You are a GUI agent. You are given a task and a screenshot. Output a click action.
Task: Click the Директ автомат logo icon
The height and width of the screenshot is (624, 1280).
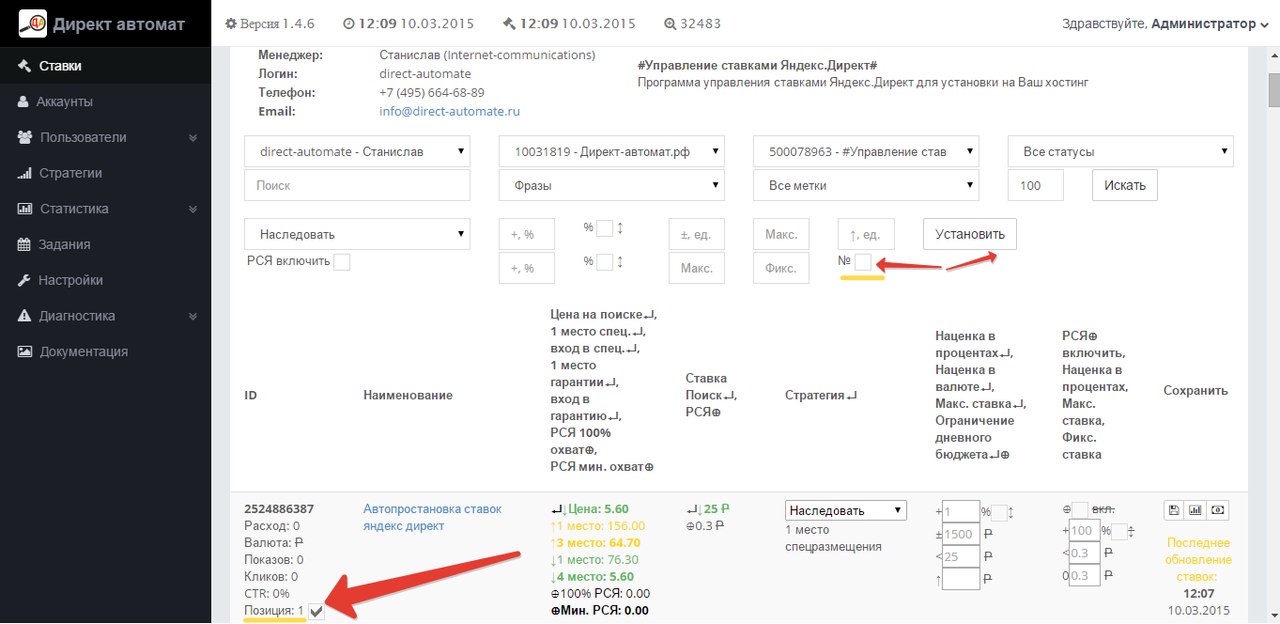point(33,23)
